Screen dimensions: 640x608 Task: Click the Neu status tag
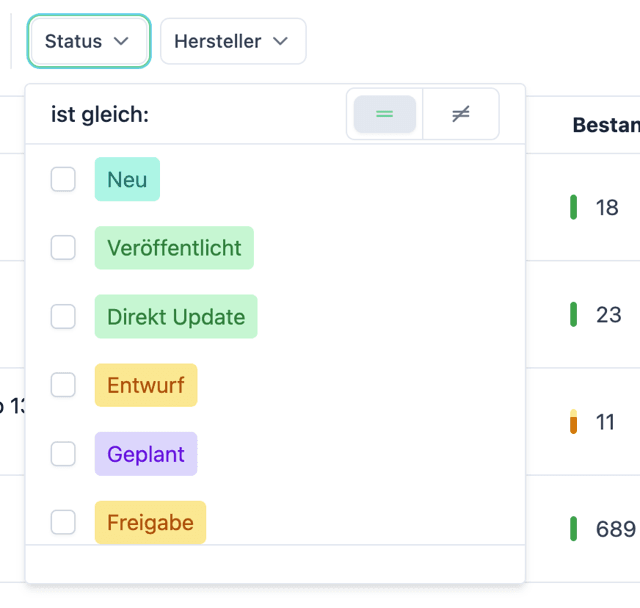[127, 179]
